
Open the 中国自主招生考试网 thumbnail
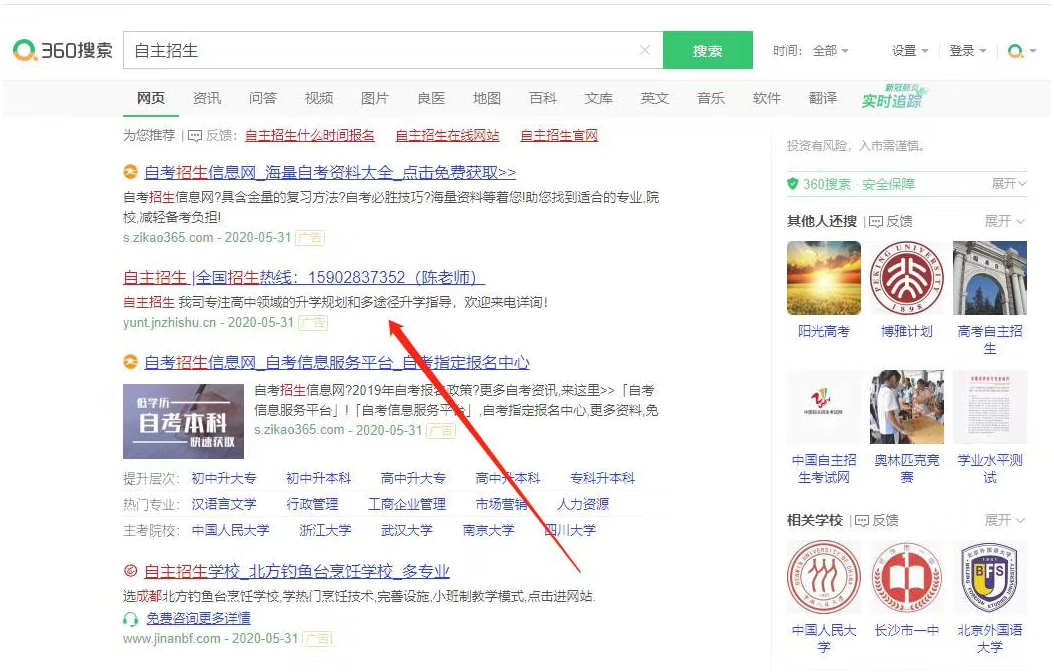point(823,407)
